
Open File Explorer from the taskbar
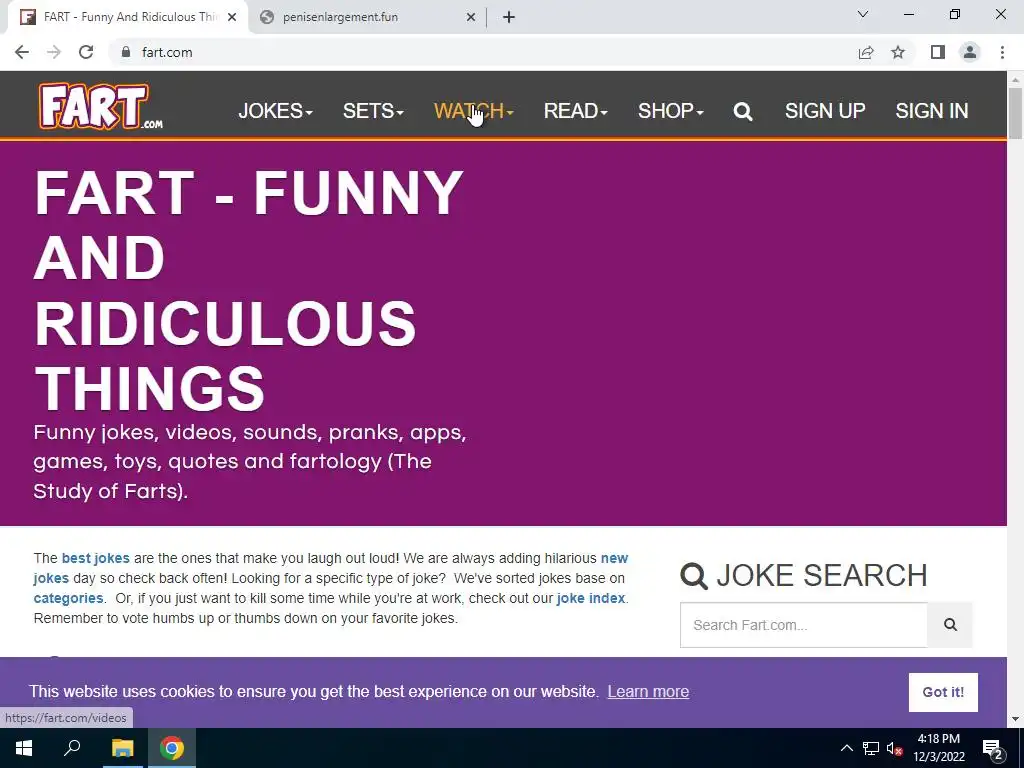click(x=122, y=748)
